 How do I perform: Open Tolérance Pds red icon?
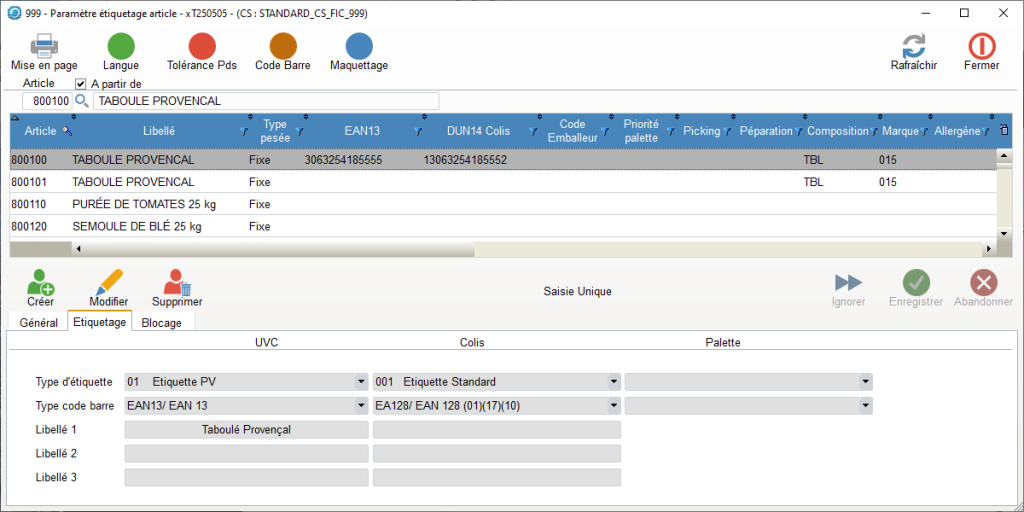(x=202, y=46)
